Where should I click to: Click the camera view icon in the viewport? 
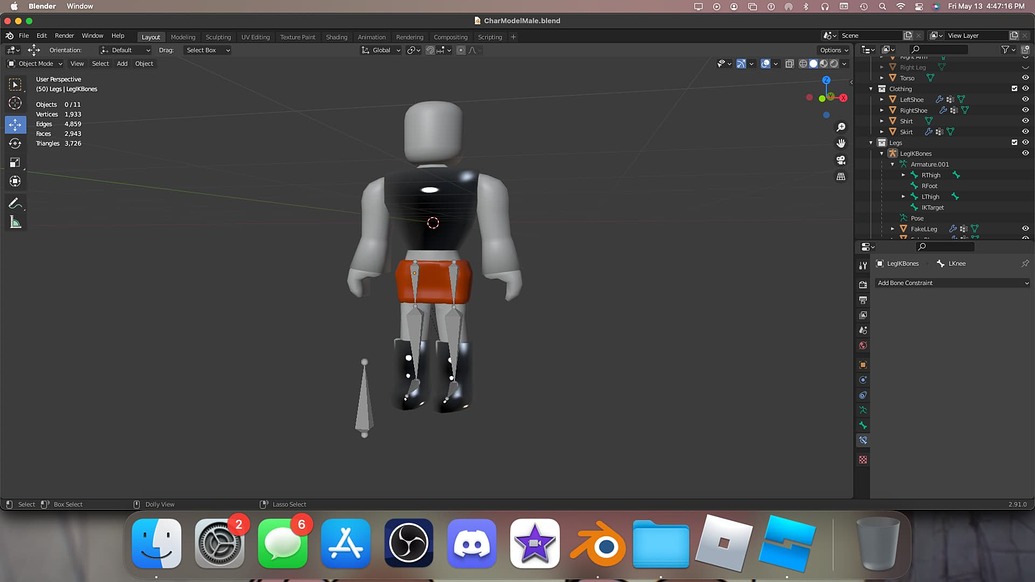tap(840, 160)
